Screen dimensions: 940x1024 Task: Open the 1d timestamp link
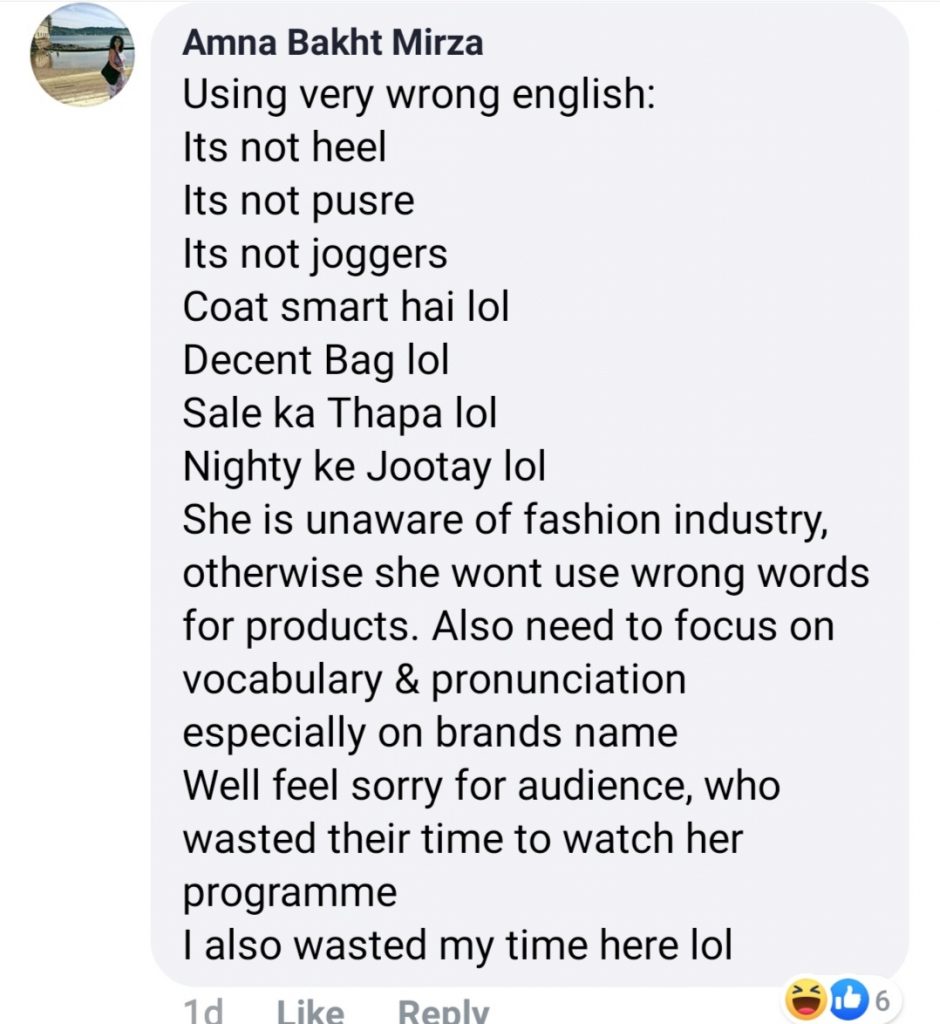[x=203, y=1010]
